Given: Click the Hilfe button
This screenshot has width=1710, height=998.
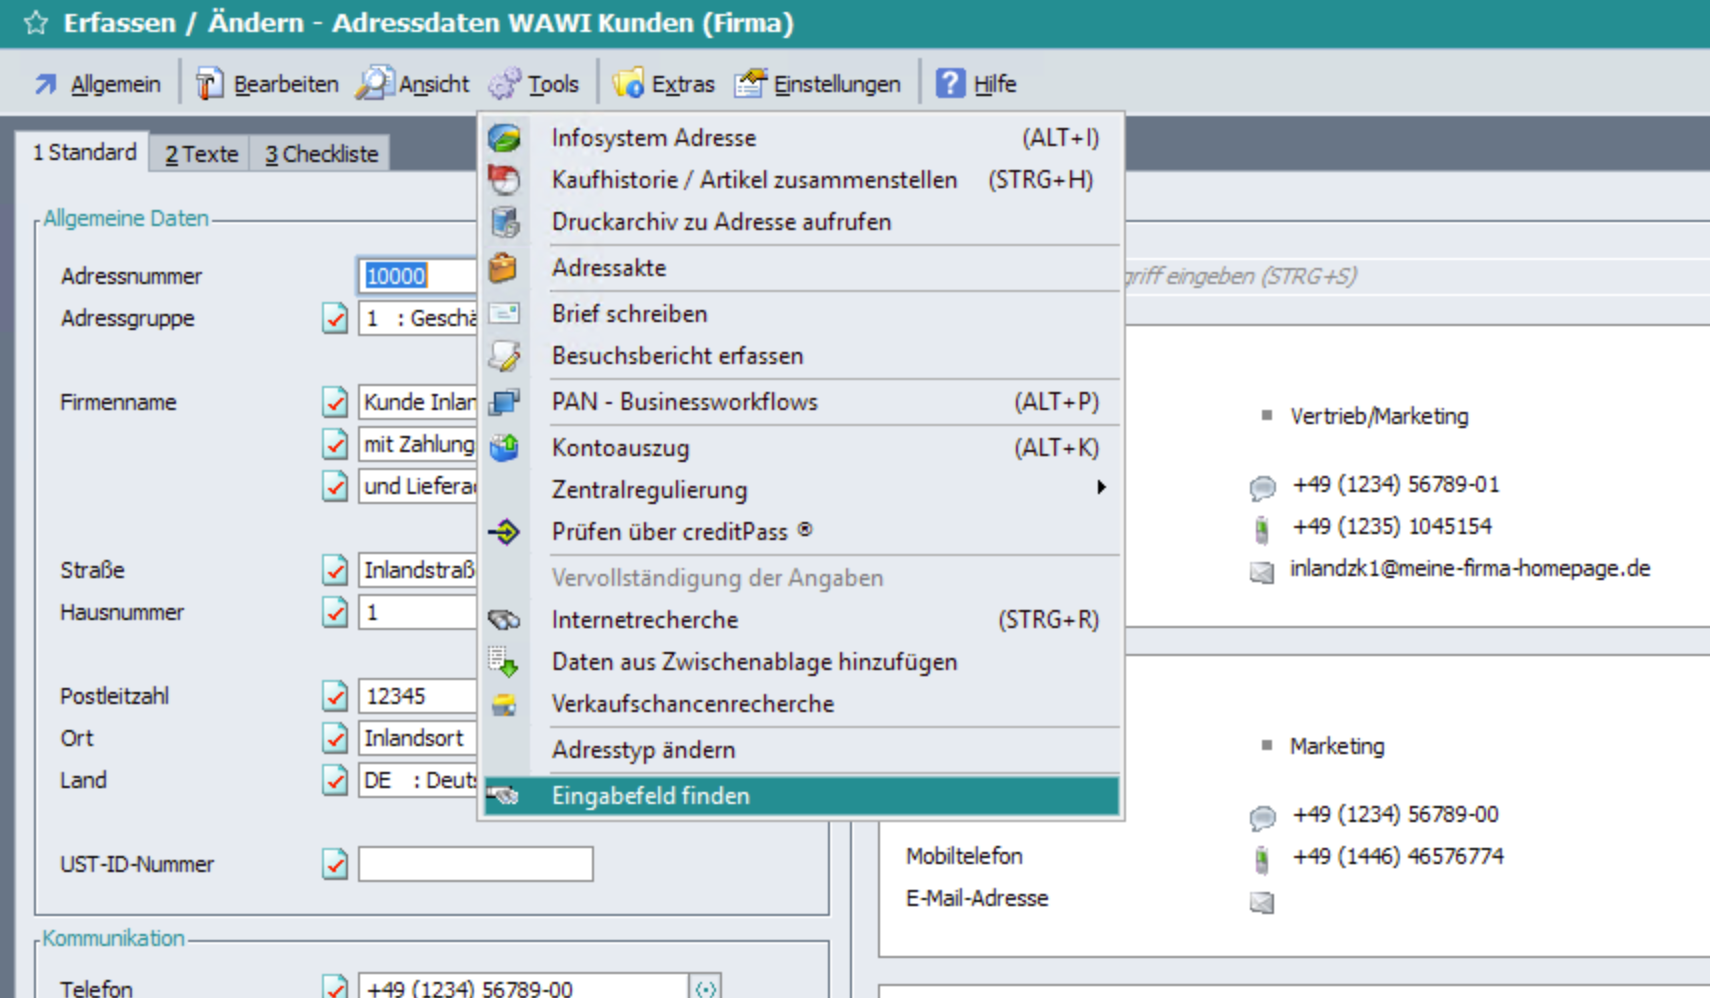Looking at the screenshot, I should [976, 84].
